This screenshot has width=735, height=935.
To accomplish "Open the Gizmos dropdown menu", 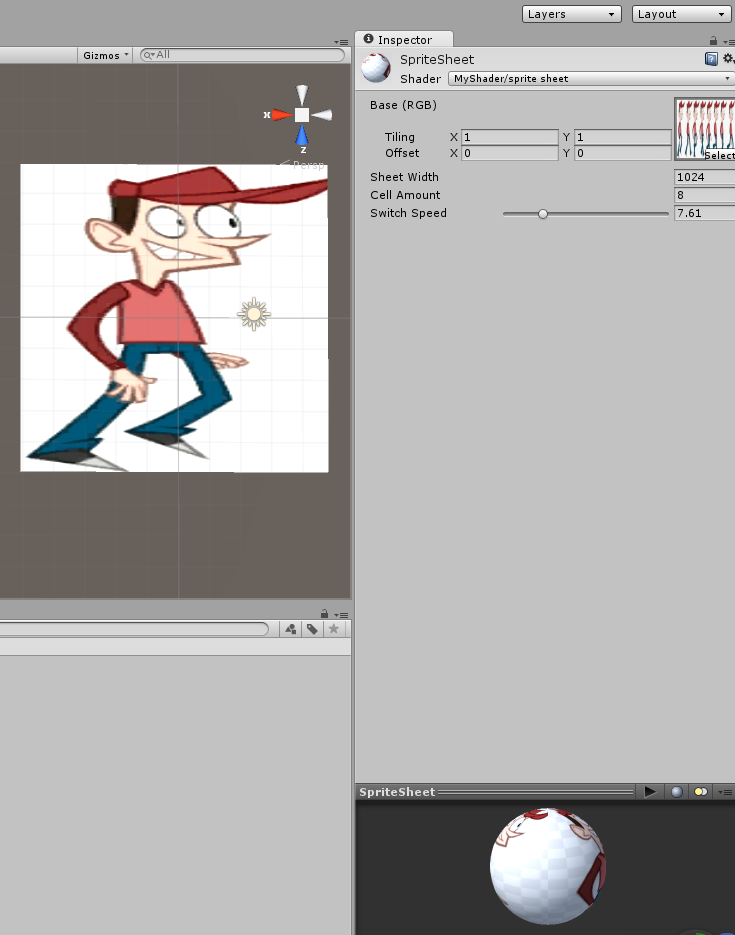I will point(105,55).
